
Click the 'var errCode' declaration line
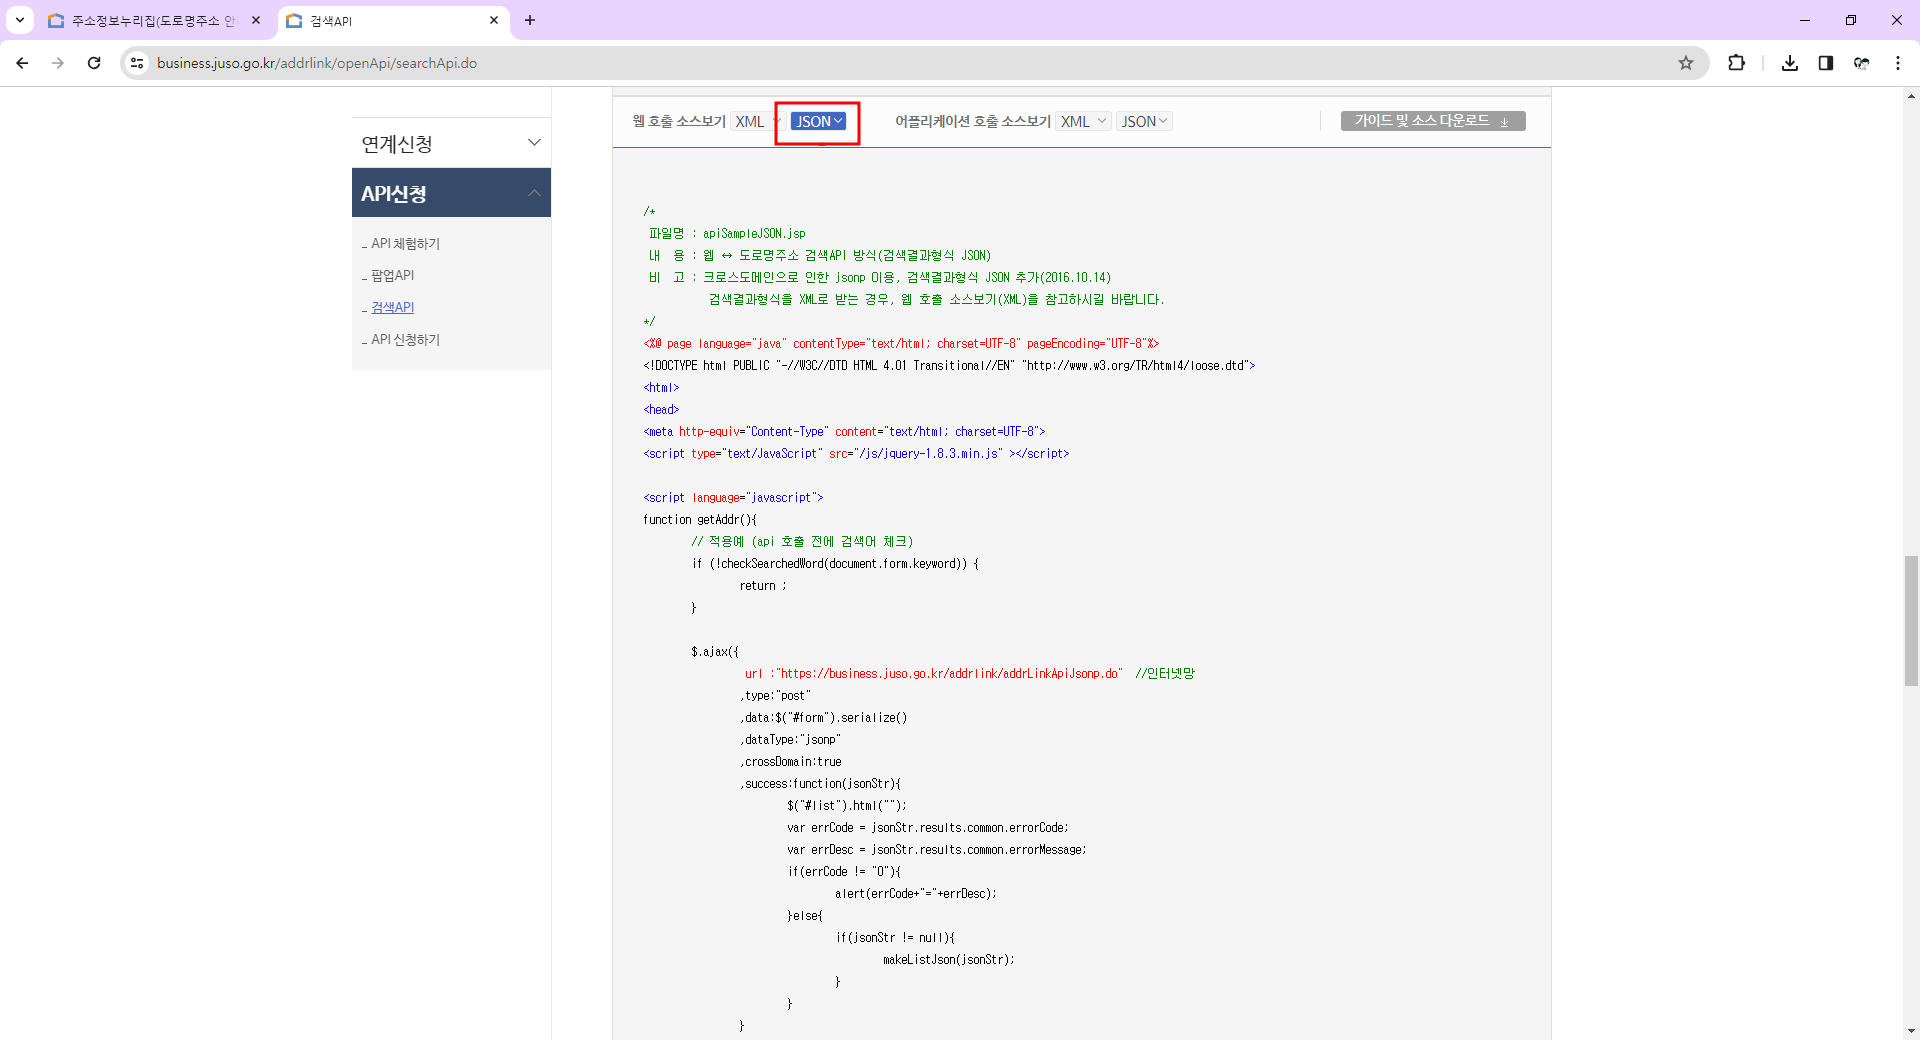[x=927, y=828]
